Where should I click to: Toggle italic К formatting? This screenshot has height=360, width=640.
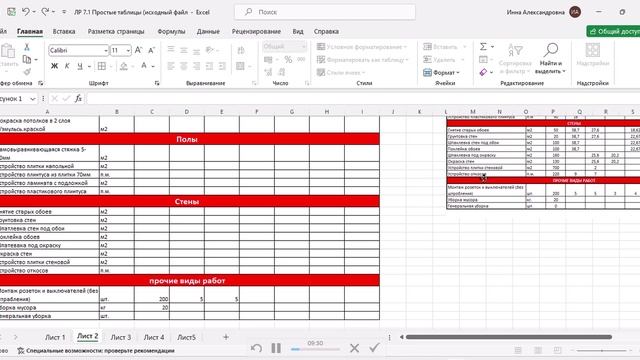pyautogui.click(x=67, y=66)
